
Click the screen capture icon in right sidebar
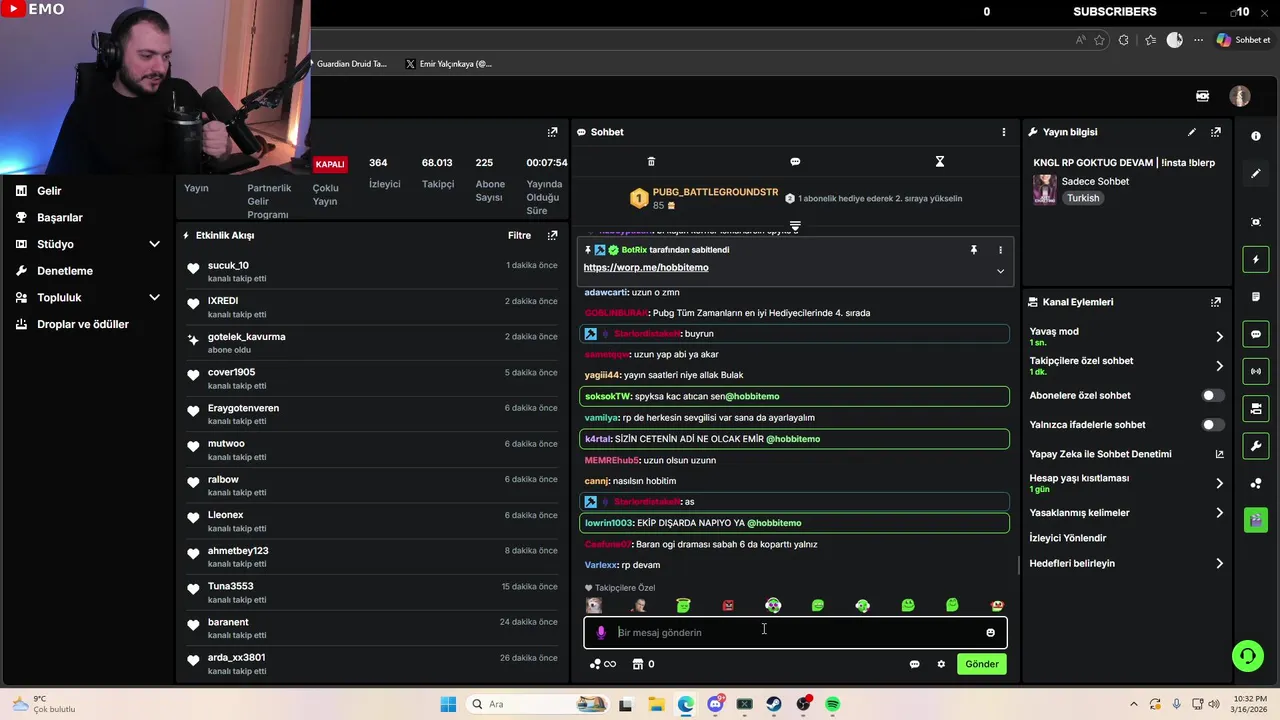[x=1256, y=222]
